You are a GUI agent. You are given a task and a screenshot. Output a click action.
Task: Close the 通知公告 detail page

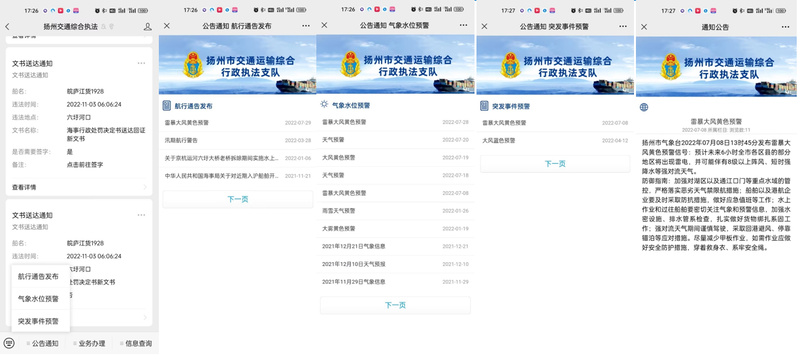click(x=644, y=27)
